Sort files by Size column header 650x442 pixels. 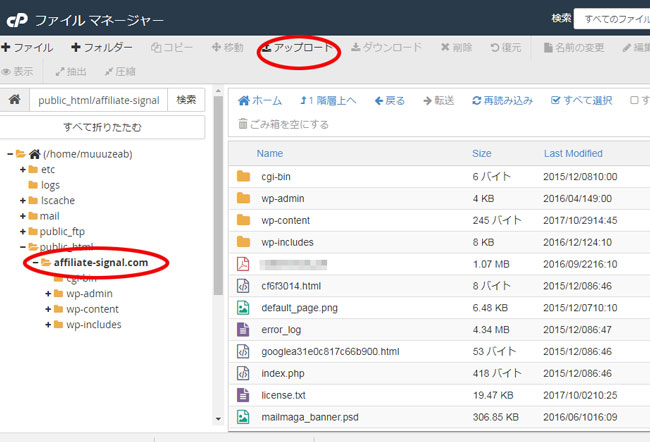click(482, 153)
